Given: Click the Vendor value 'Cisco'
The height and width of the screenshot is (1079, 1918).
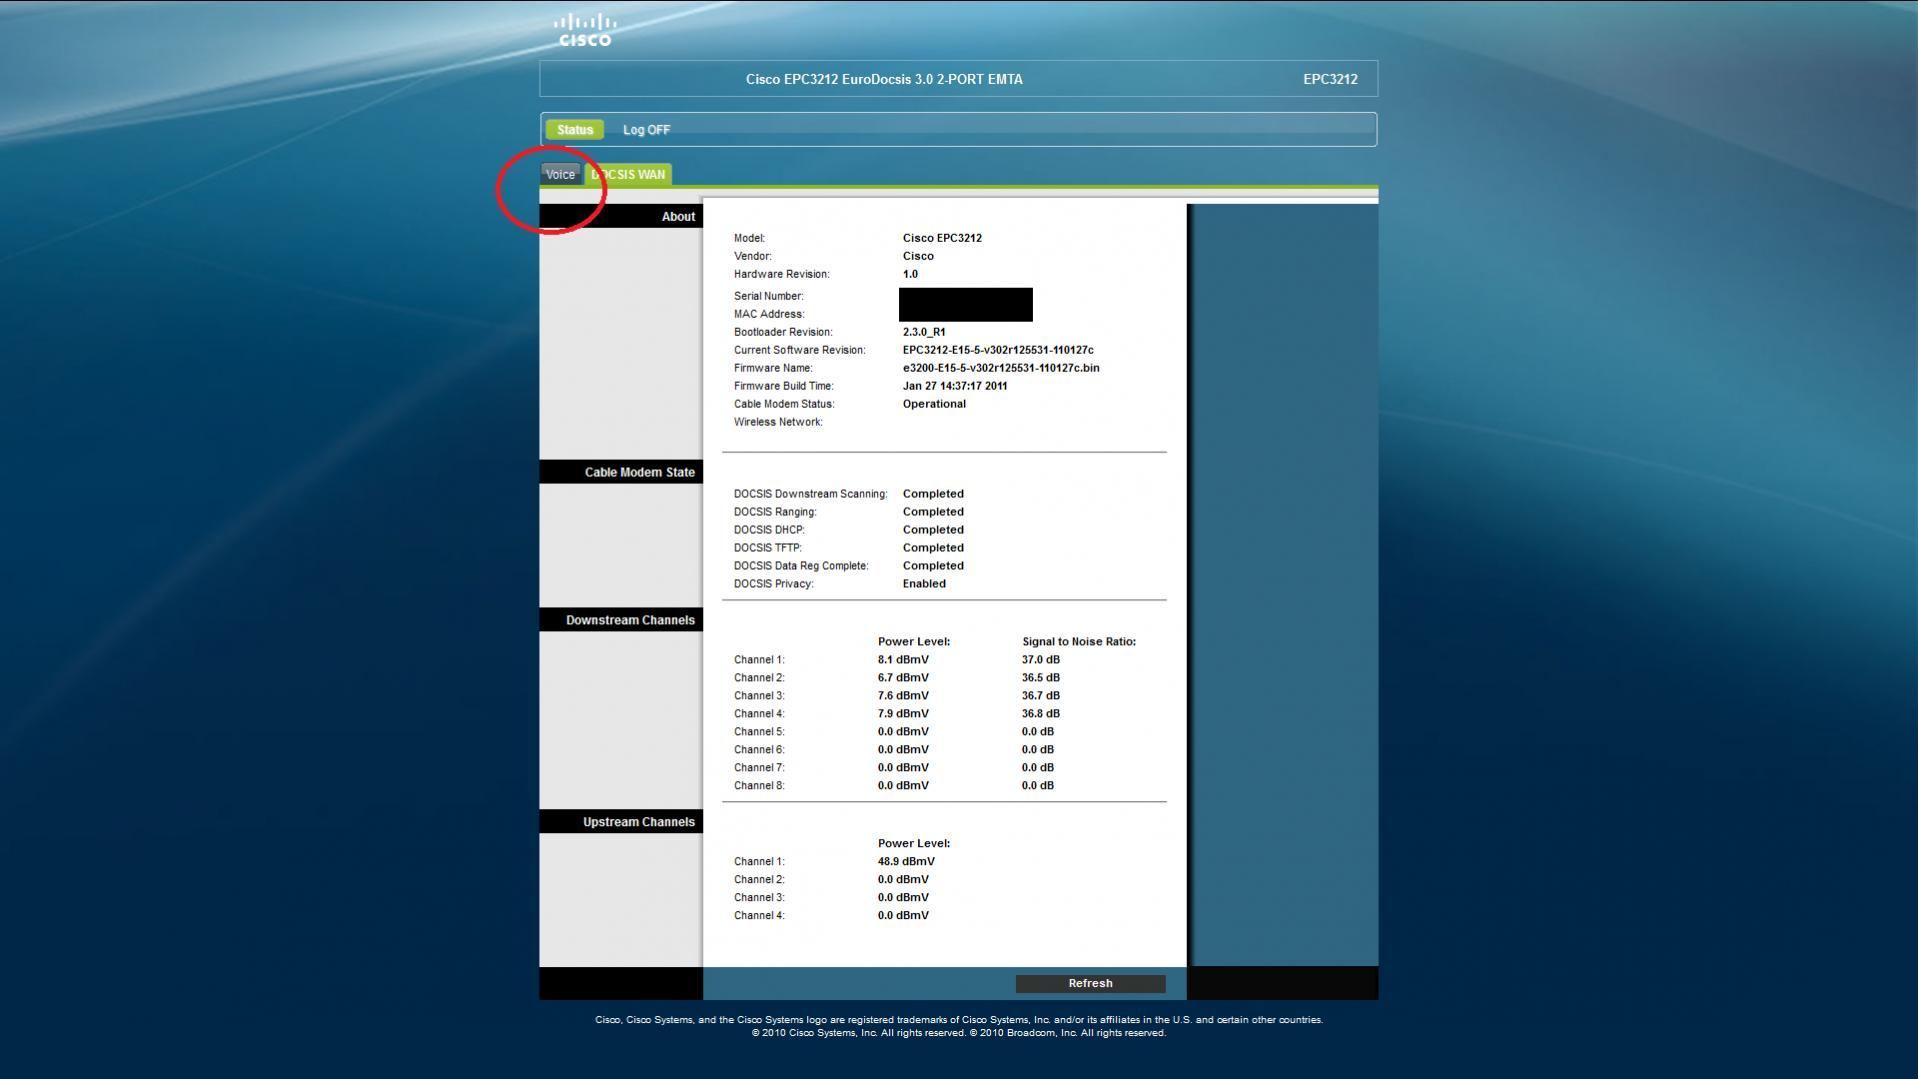Looking at the screenshot, I should [918, 256].
